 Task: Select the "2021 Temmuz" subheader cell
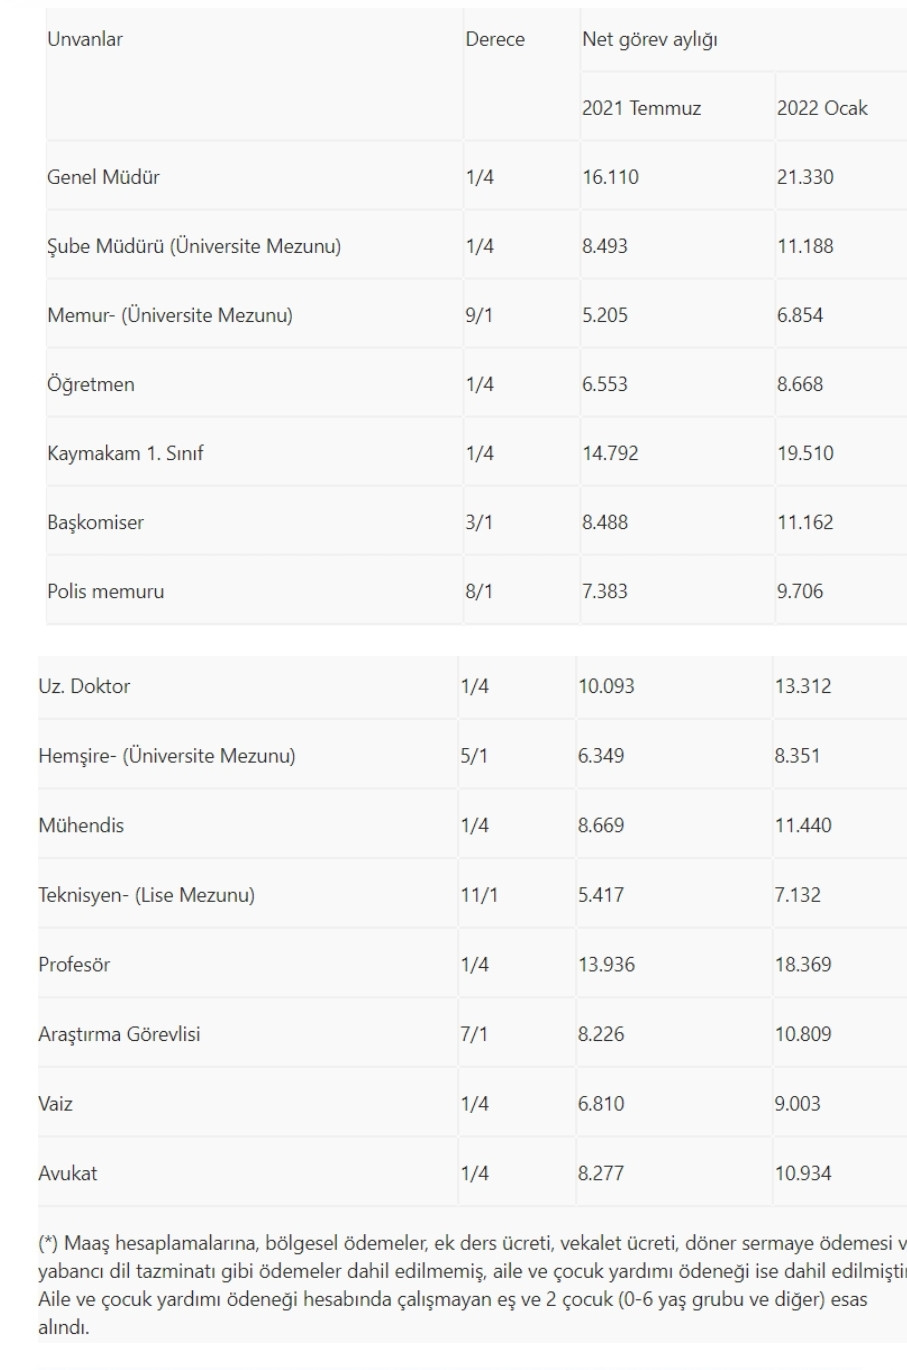coord(641,108)
